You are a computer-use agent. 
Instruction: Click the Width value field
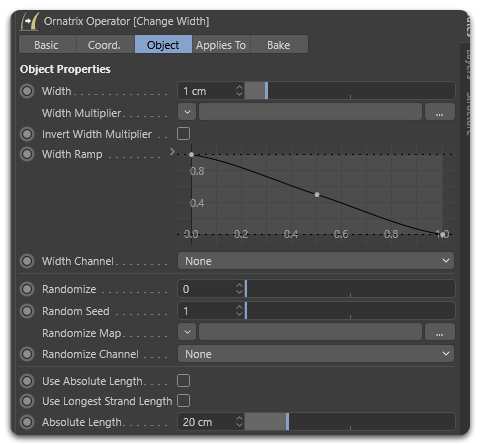207,91
